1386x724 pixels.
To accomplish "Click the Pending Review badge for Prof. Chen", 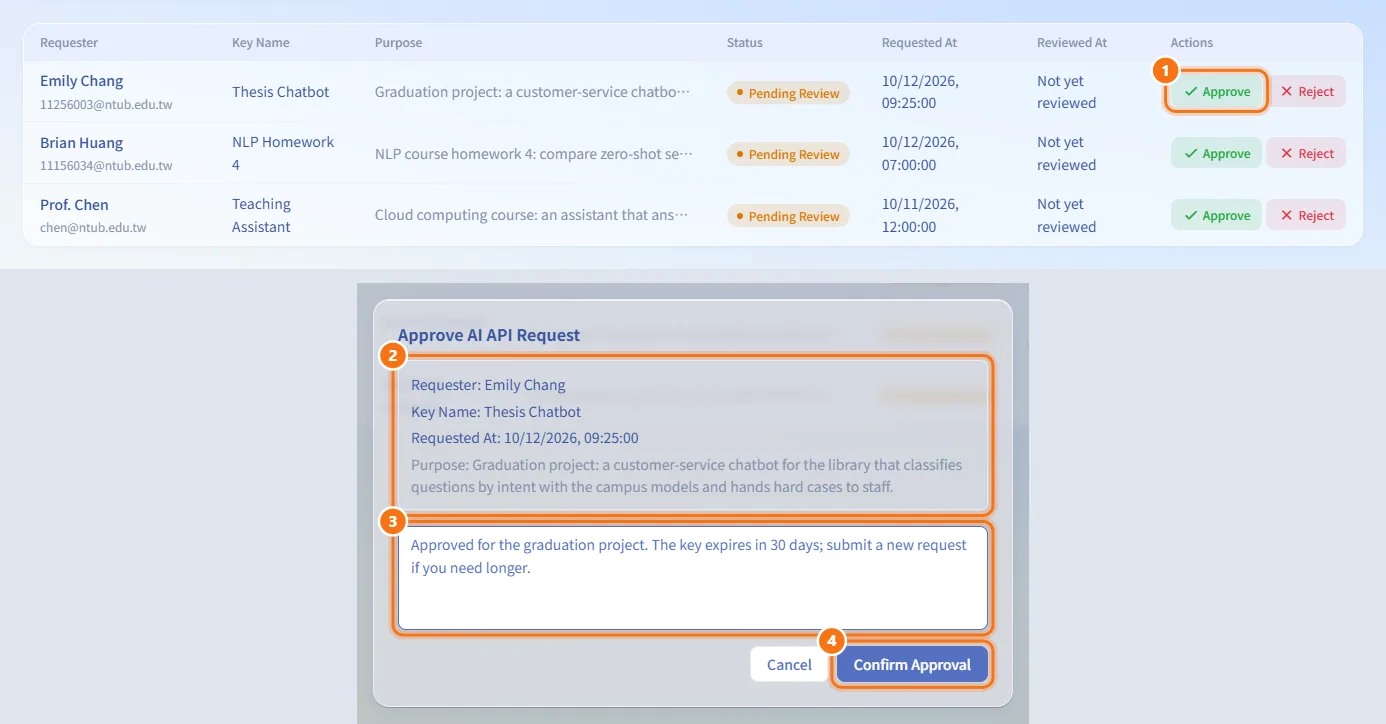I will click(x=788, y=216).
